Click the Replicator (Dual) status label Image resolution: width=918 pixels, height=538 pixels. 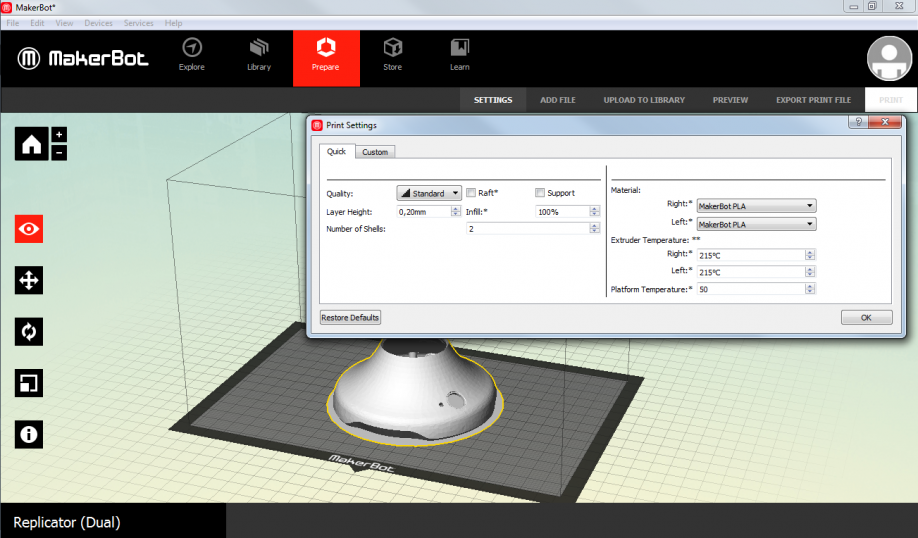coord(67,522)
